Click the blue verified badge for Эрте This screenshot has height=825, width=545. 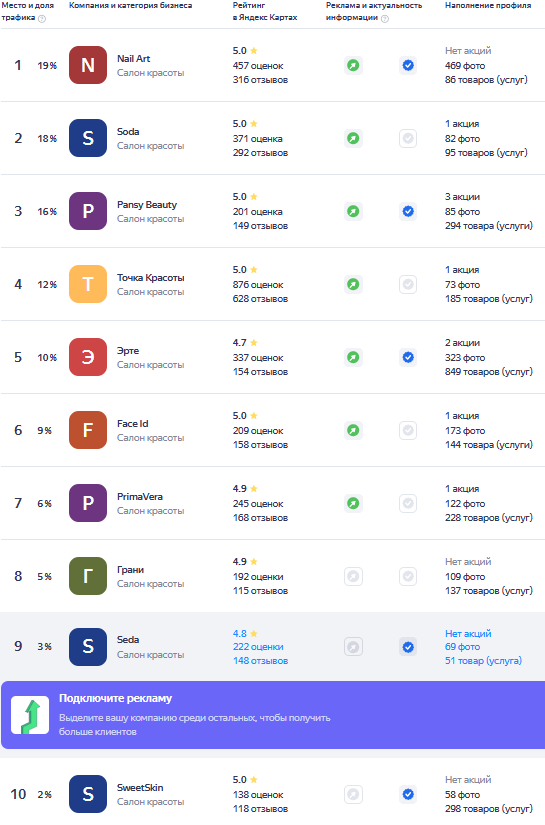(x=408, y=357)
